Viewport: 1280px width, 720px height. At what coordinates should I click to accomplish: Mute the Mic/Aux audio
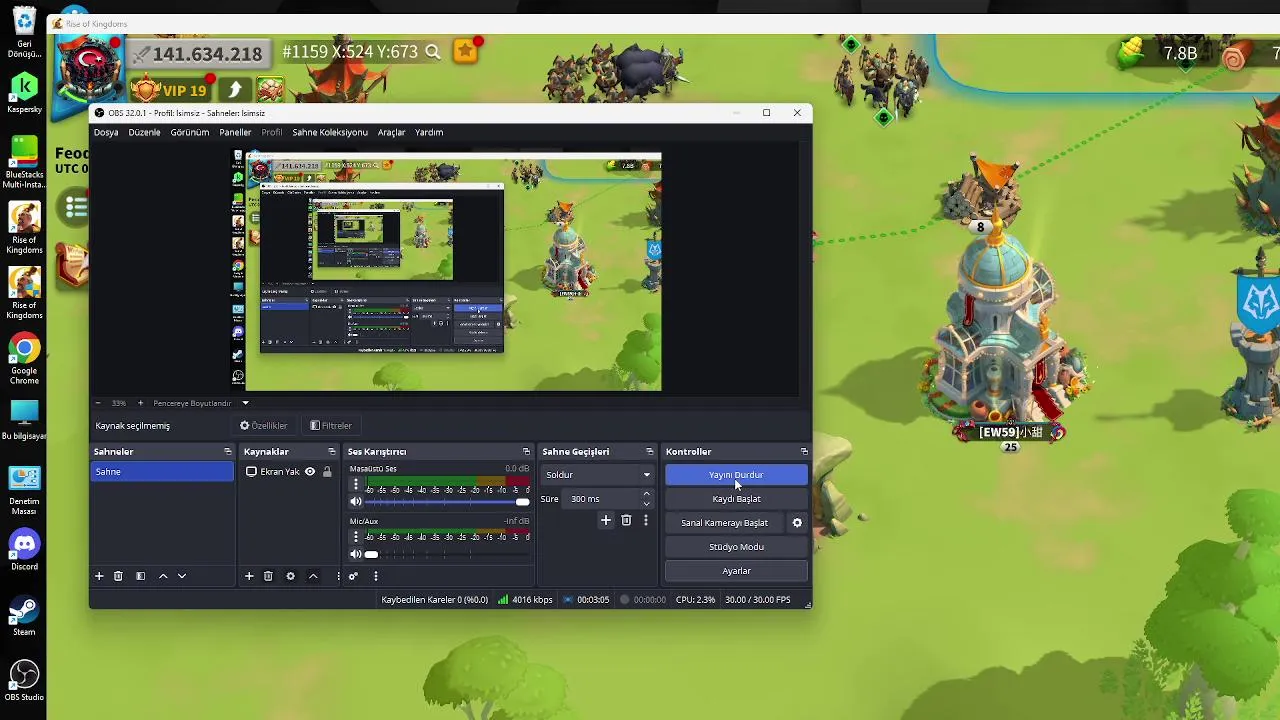[x=355, y=554]
